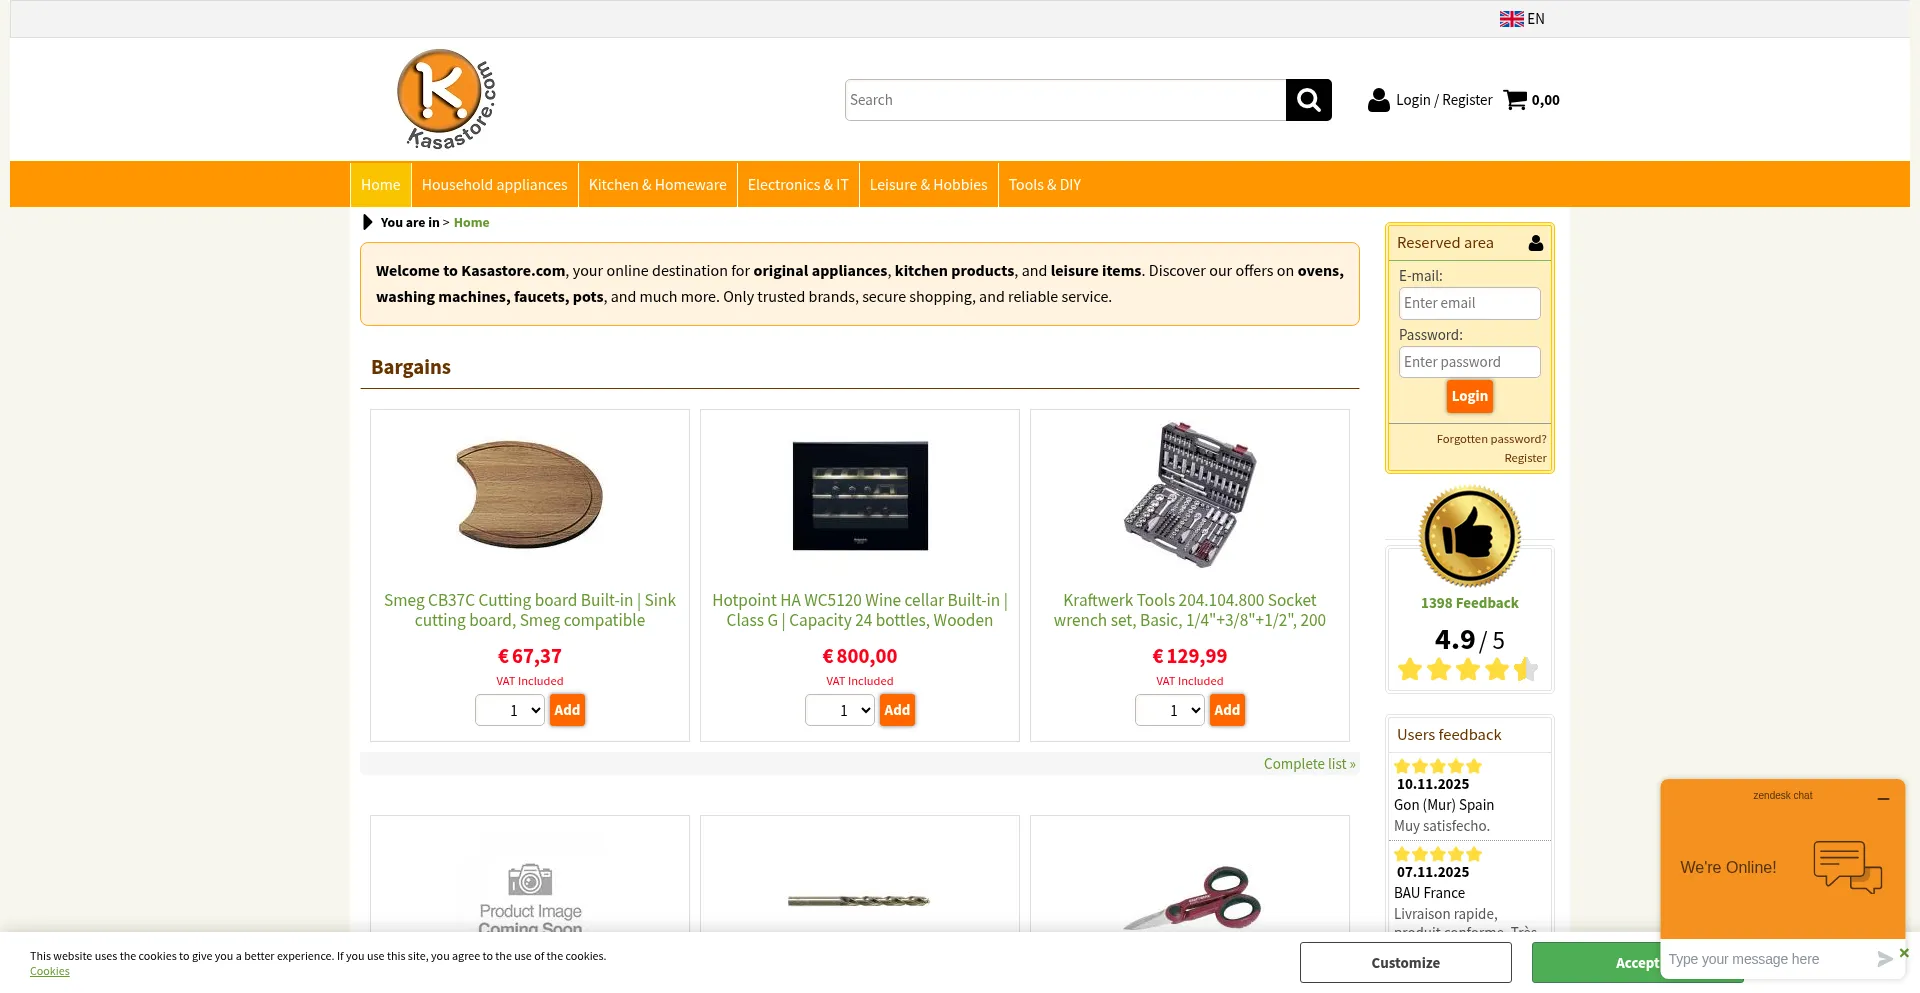This screenshot has height=993, width=1920.
Task: Click the search magnifier icon button
Action: (1308, 100)
